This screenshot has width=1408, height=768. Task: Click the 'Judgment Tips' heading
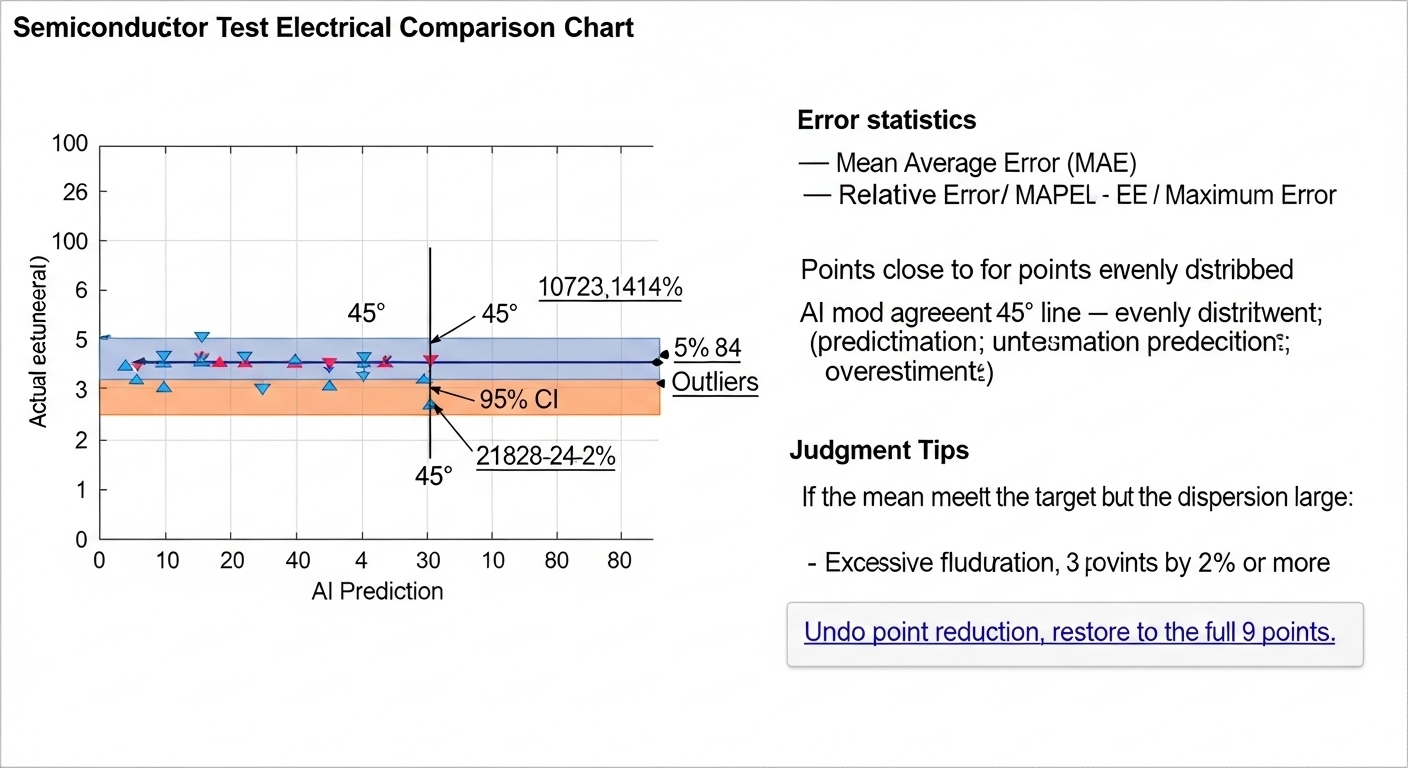pyautogui.click(x=879, y=451)
